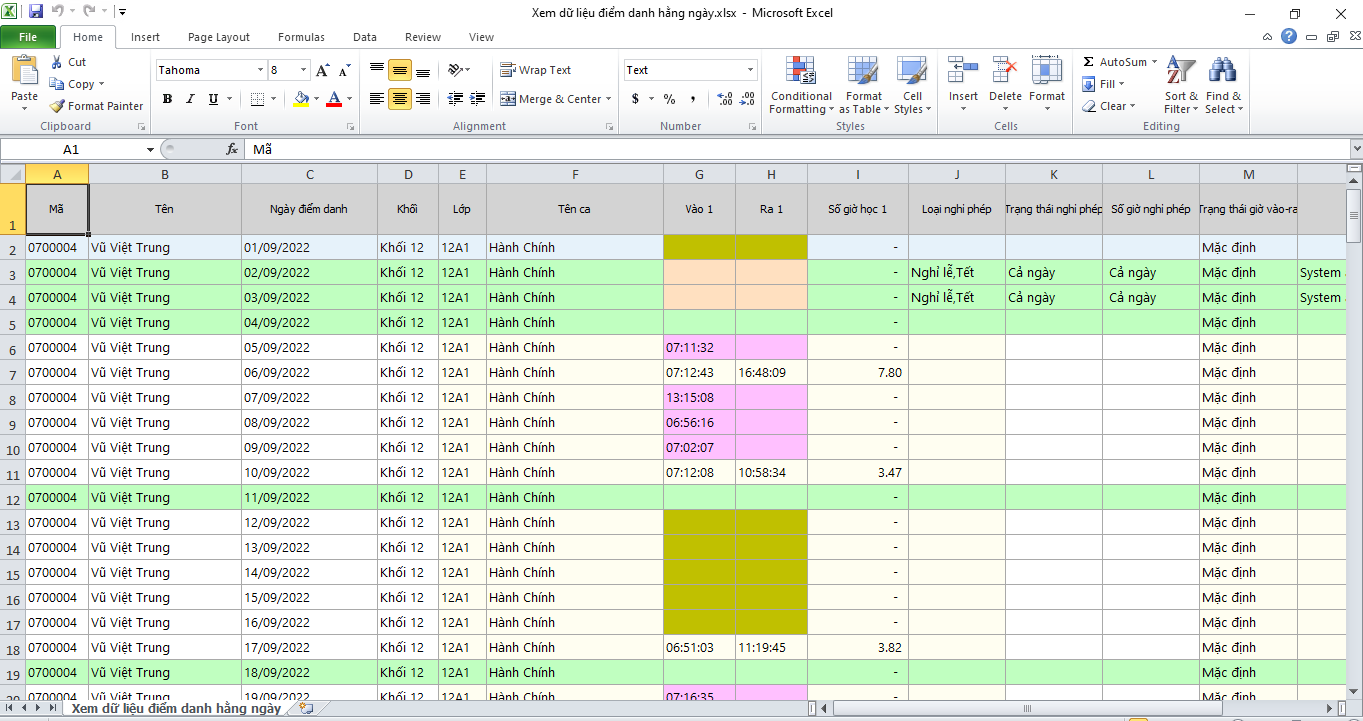Toggle Italic formatting
Screen dimensions: 1363x721
pyautogui.click(x=190, y=99)
